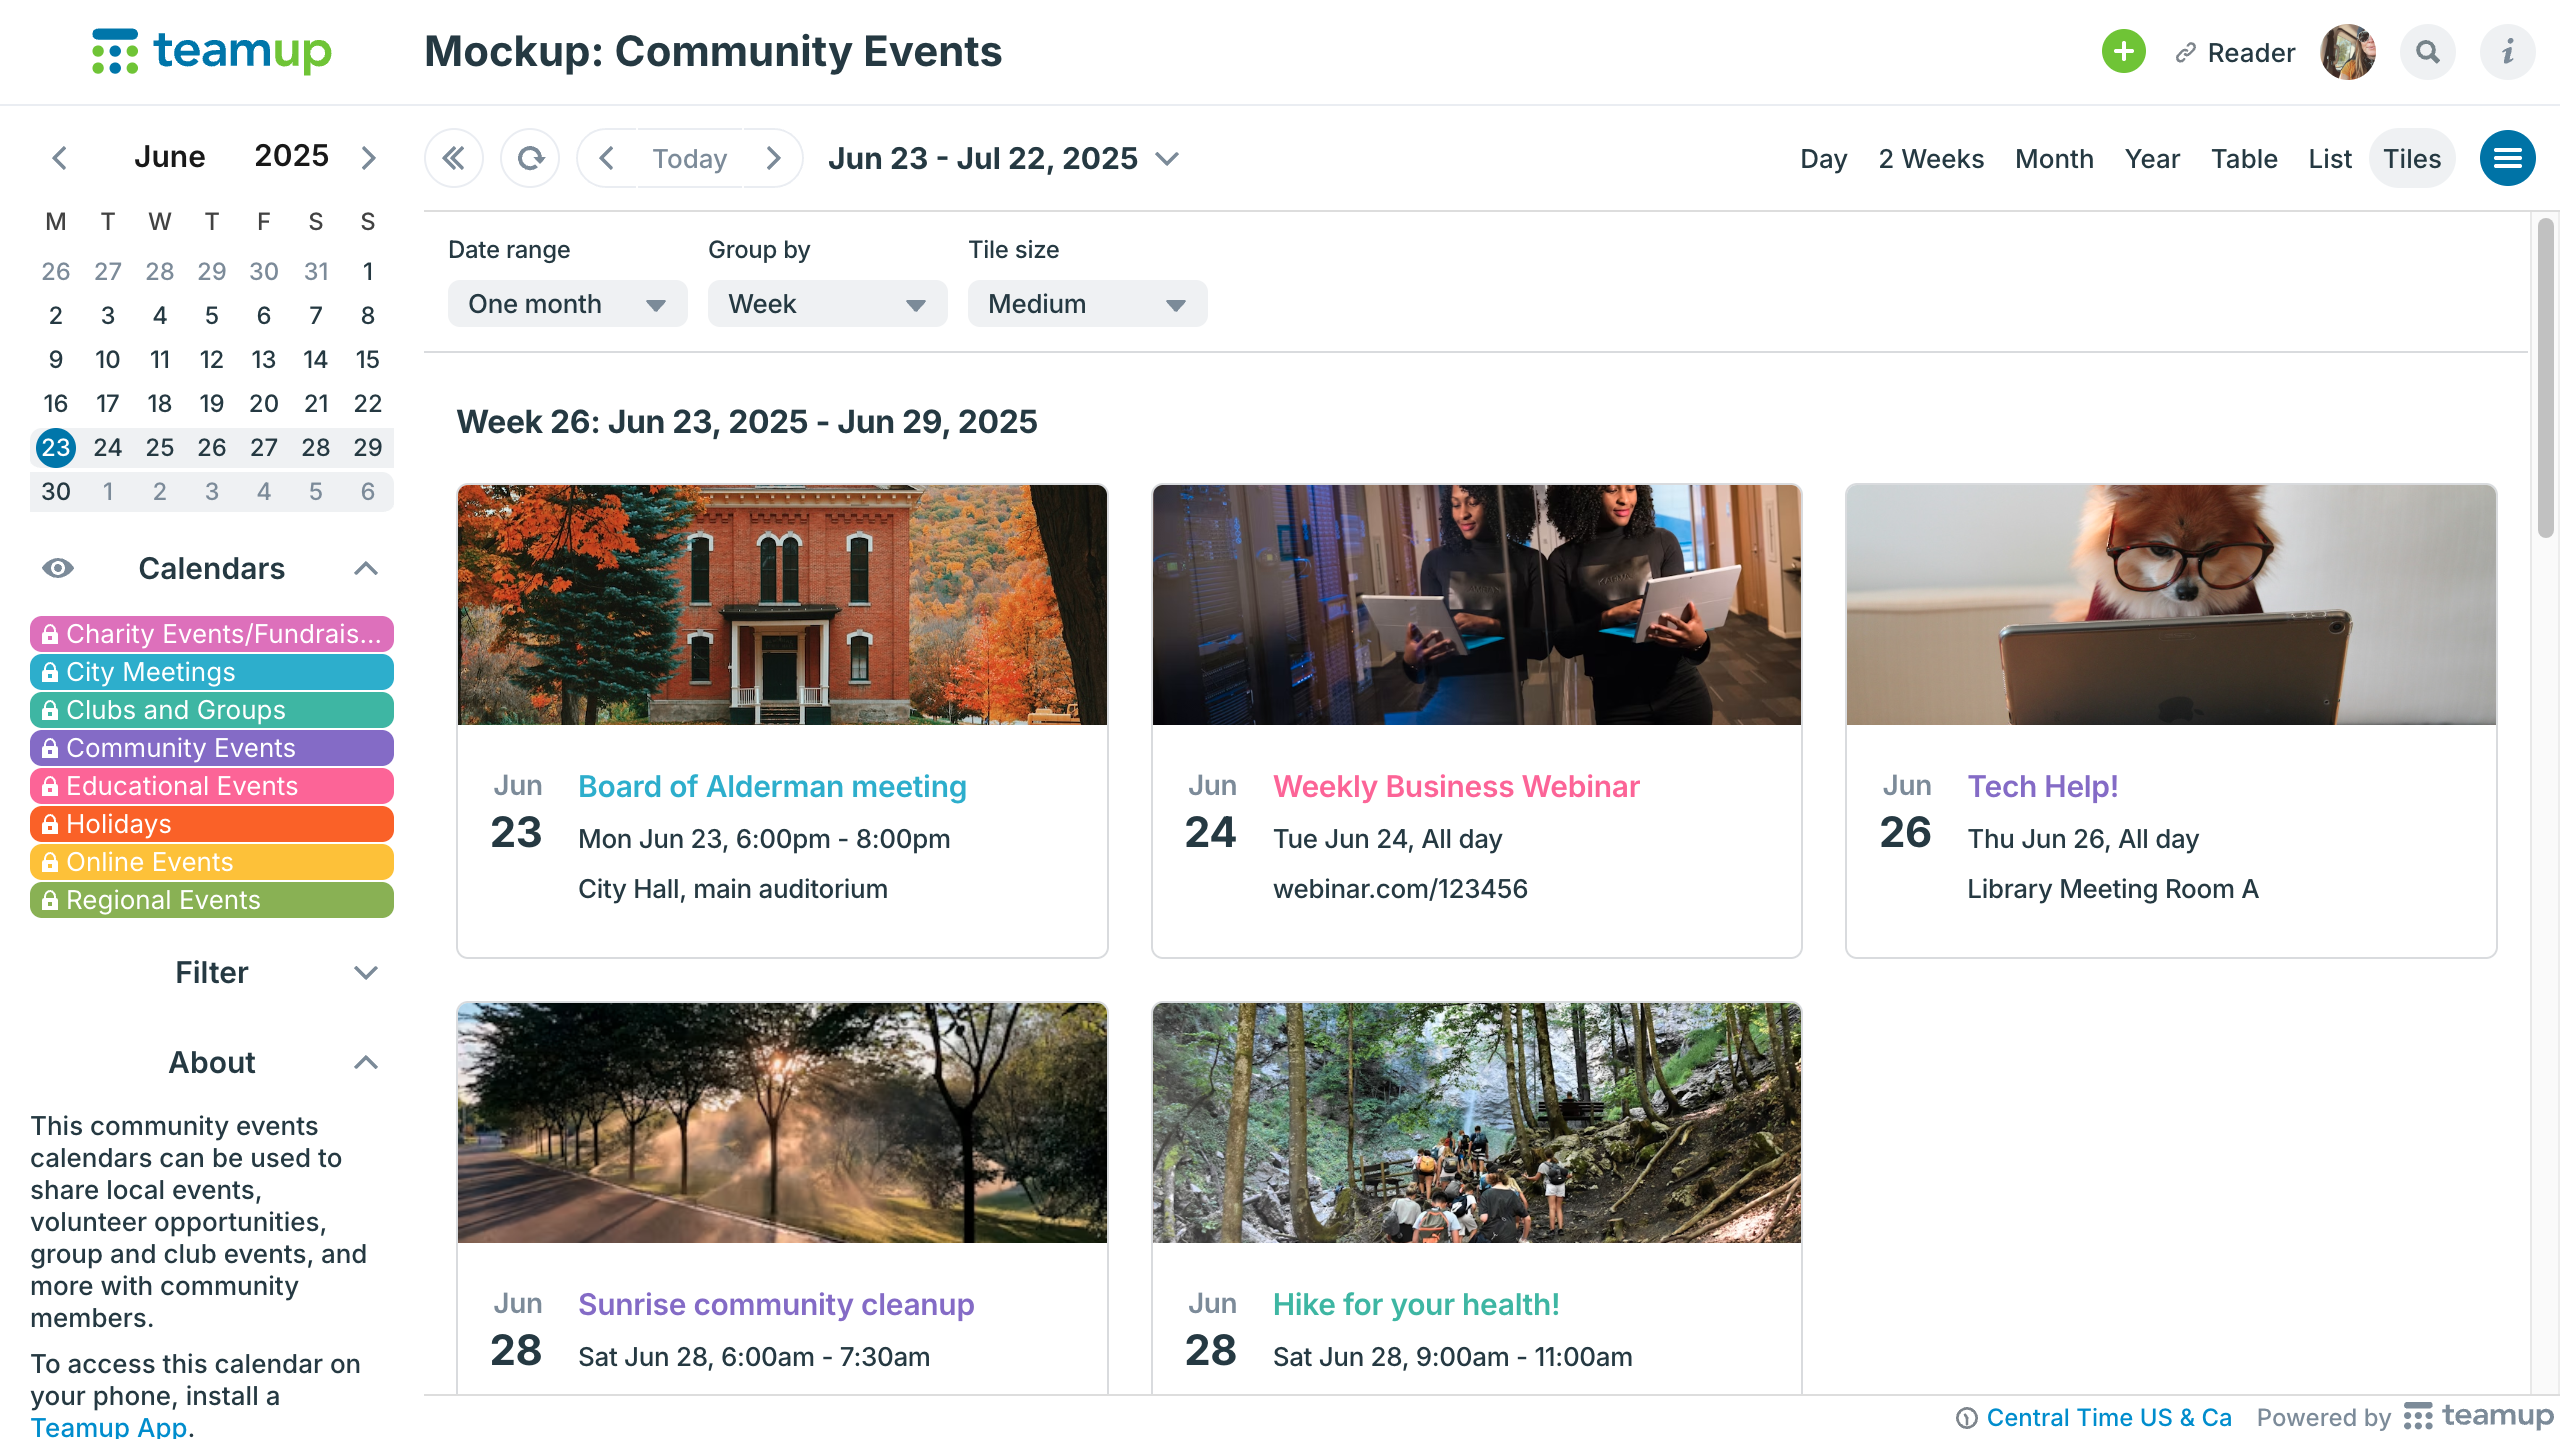This screenshot has height=1440, width=2560.
Task: Open the blue hamburger menu icon
Action: (2507, 158)
